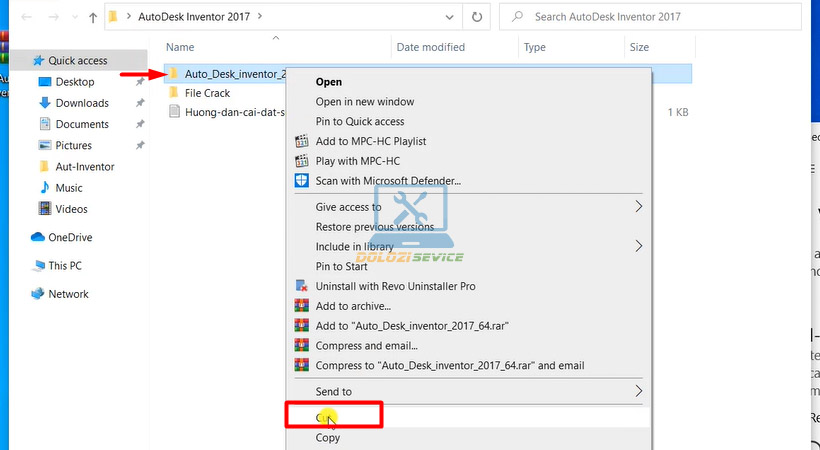Click the Network icon in sidebar
The image size is (820, 450).
[x=38, y=294]
